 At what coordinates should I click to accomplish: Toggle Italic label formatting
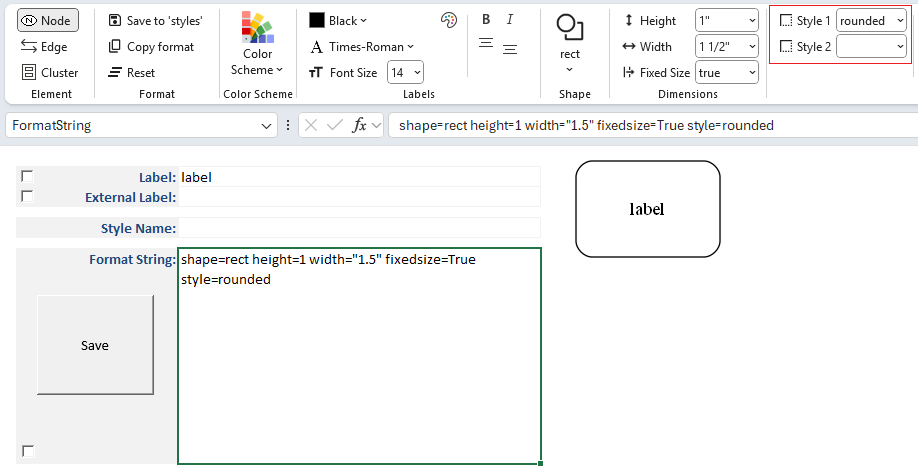pos(510,20)
